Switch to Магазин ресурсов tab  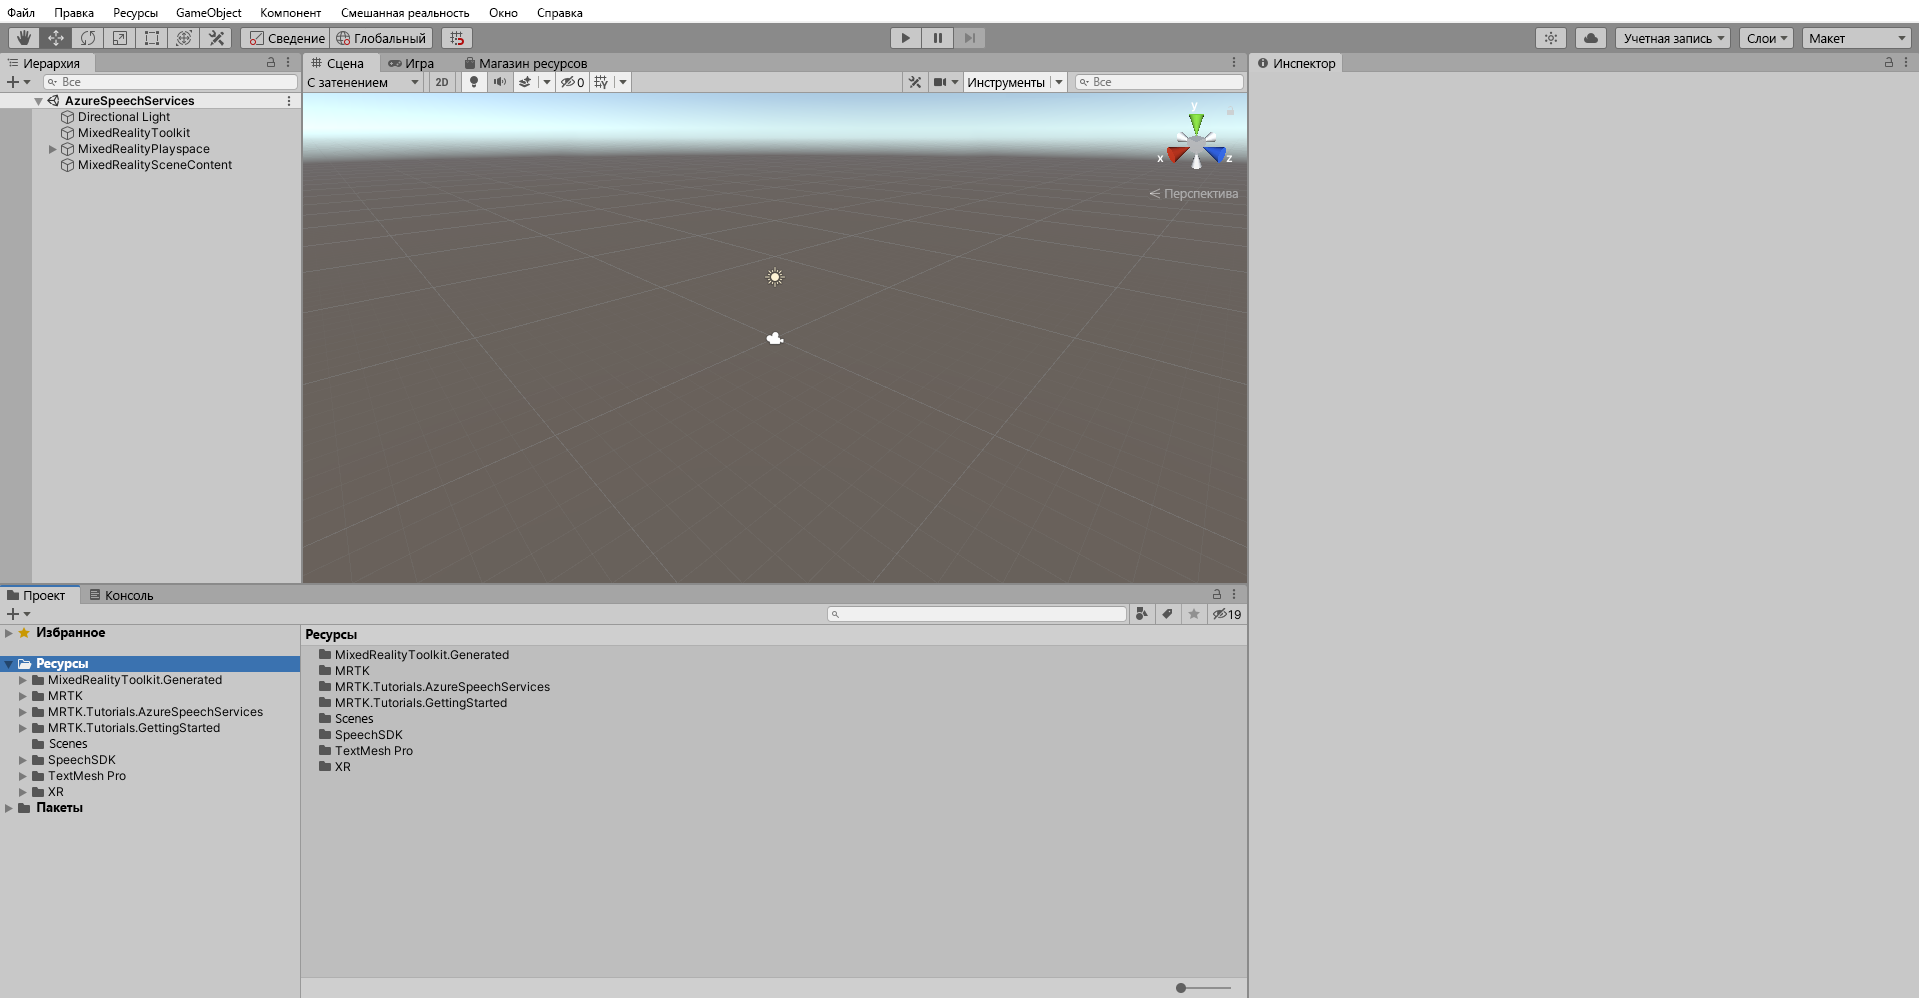[x=526, y=63]
